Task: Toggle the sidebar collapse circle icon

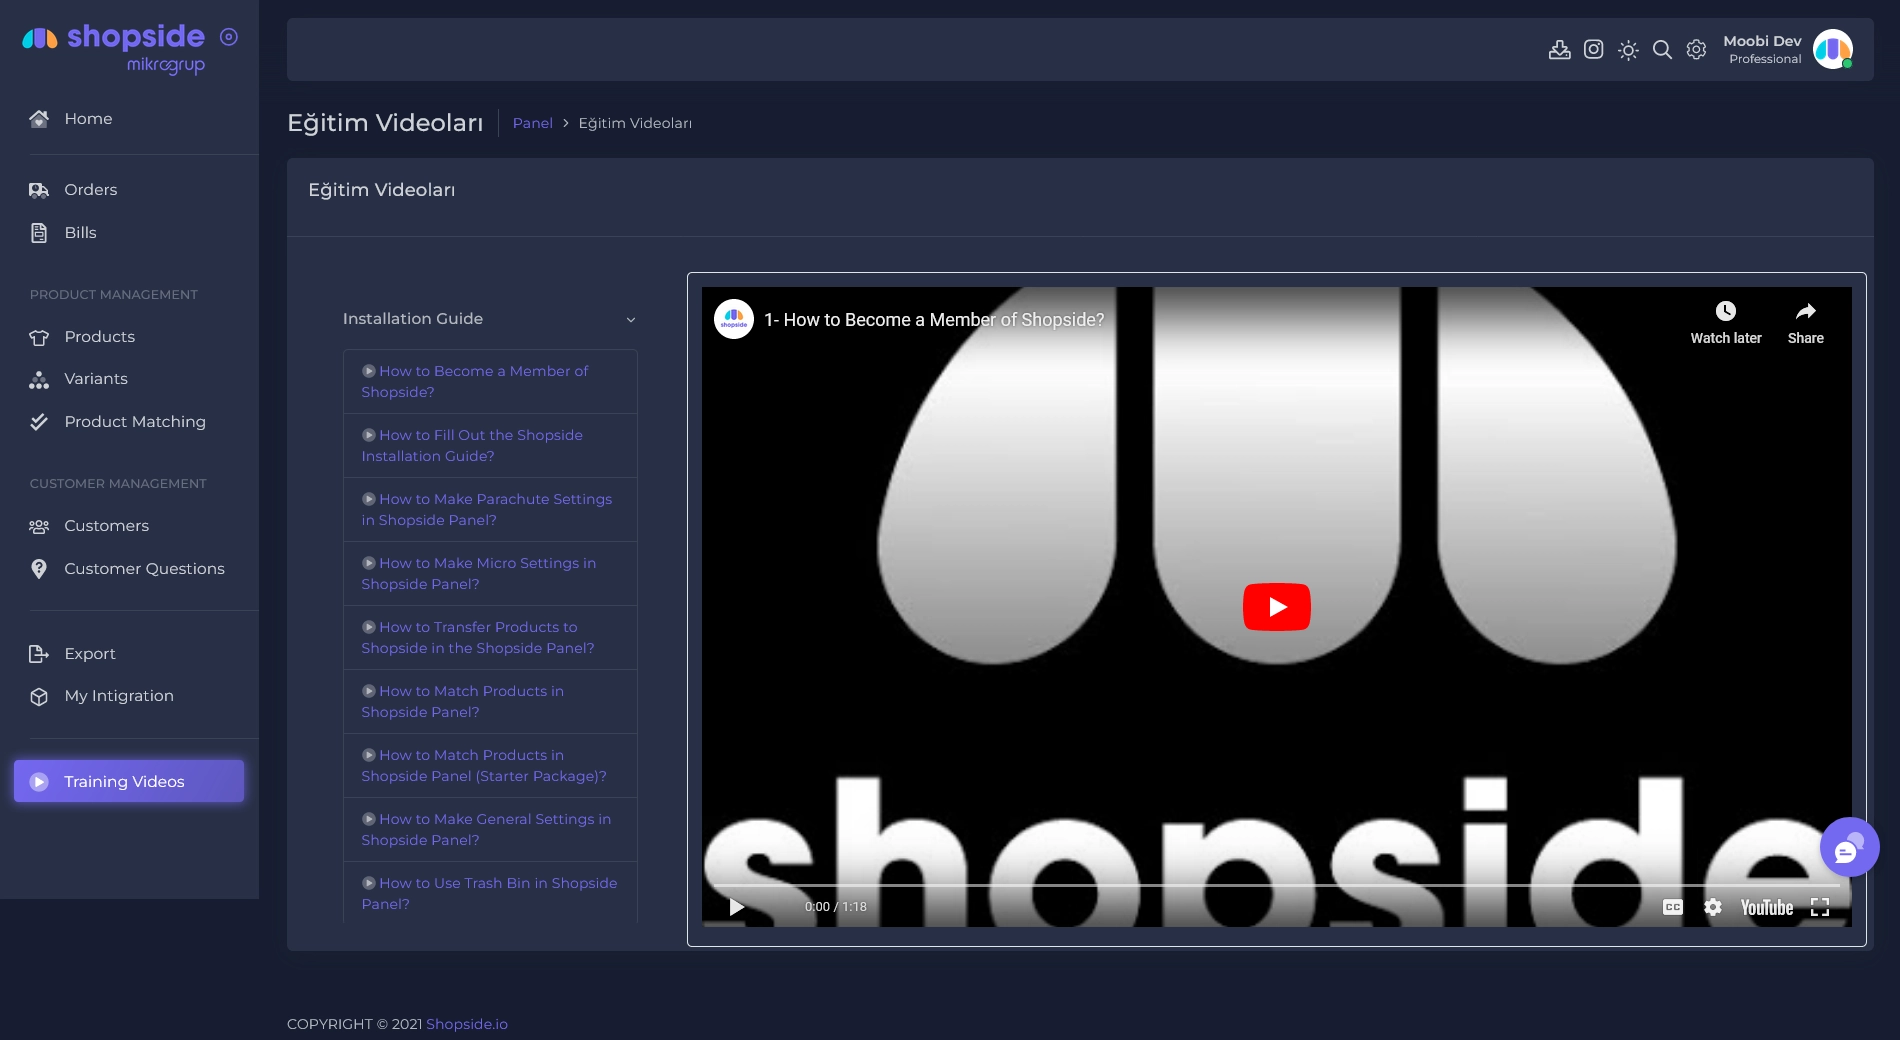Action: [x=229, y=37]
